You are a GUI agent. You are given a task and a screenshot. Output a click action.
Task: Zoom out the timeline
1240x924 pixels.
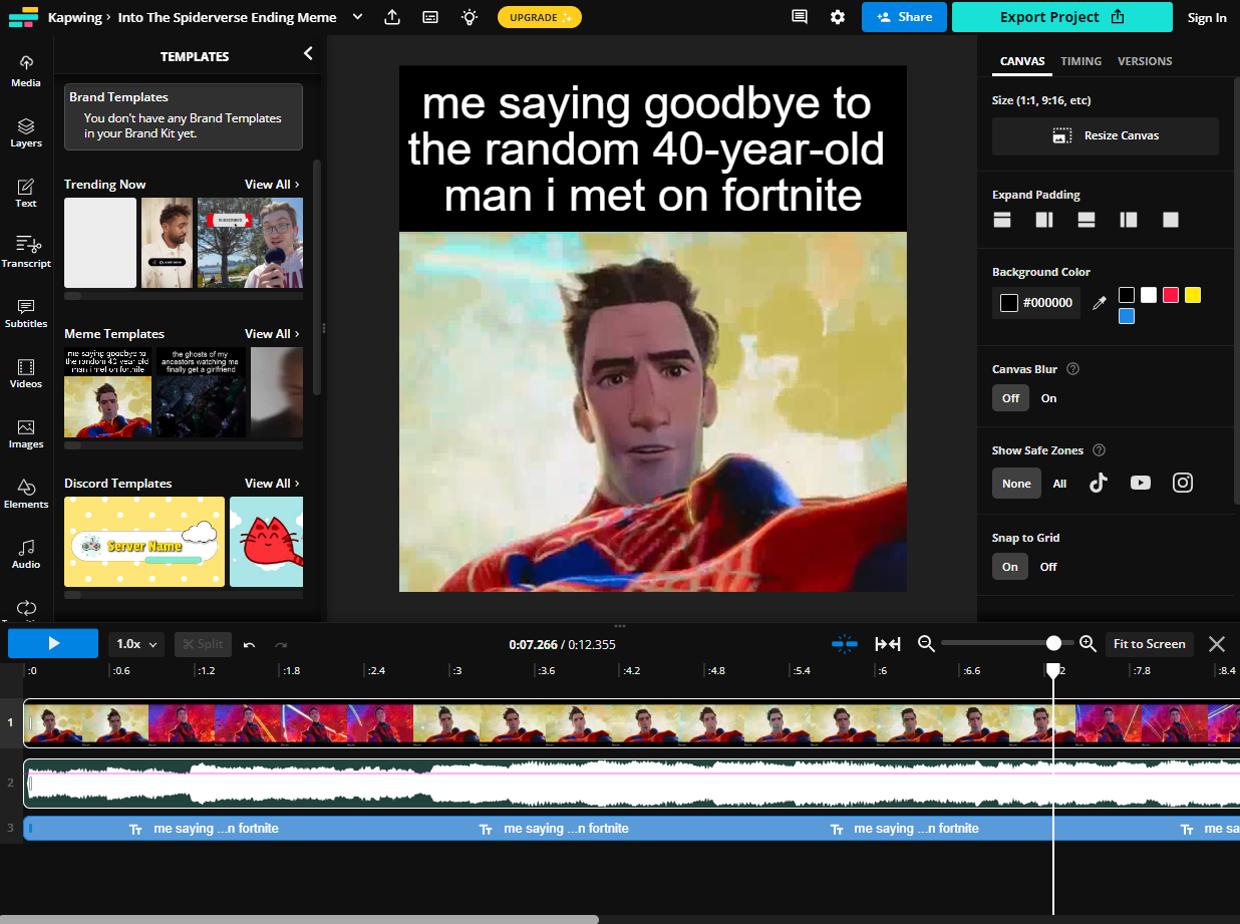point(926,644)
